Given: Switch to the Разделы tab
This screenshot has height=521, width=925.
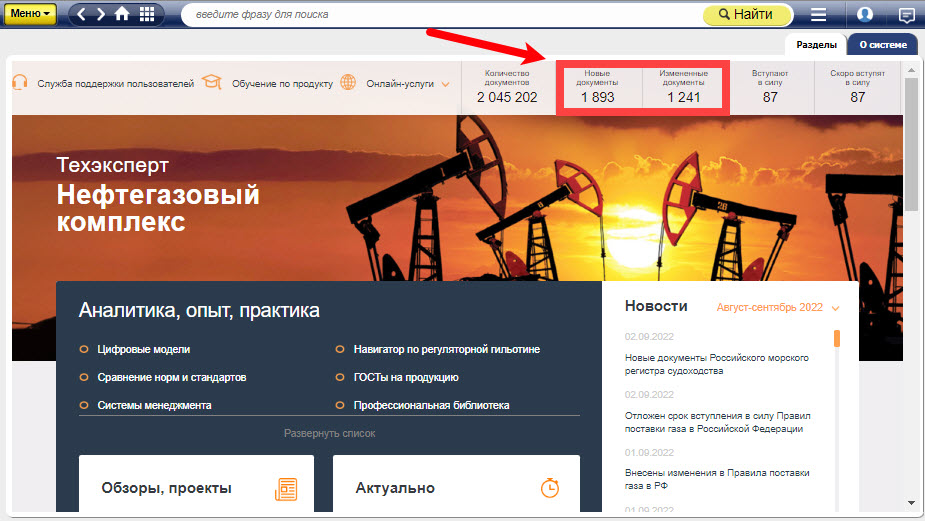Looking at the screenshot, I should point(816,45).
